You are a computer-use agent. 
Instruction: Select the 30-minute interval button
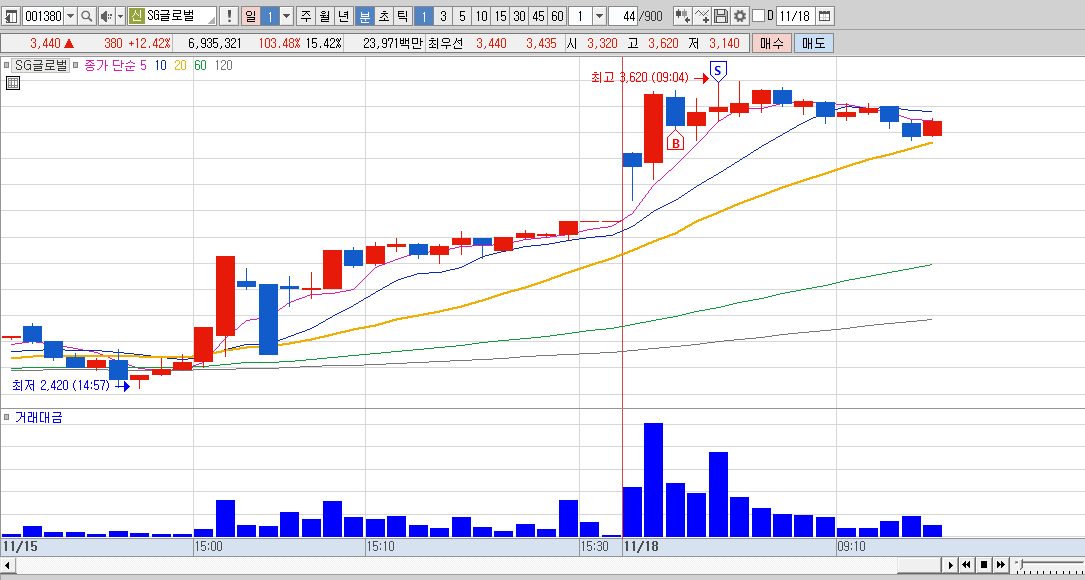tap(519, 16)
